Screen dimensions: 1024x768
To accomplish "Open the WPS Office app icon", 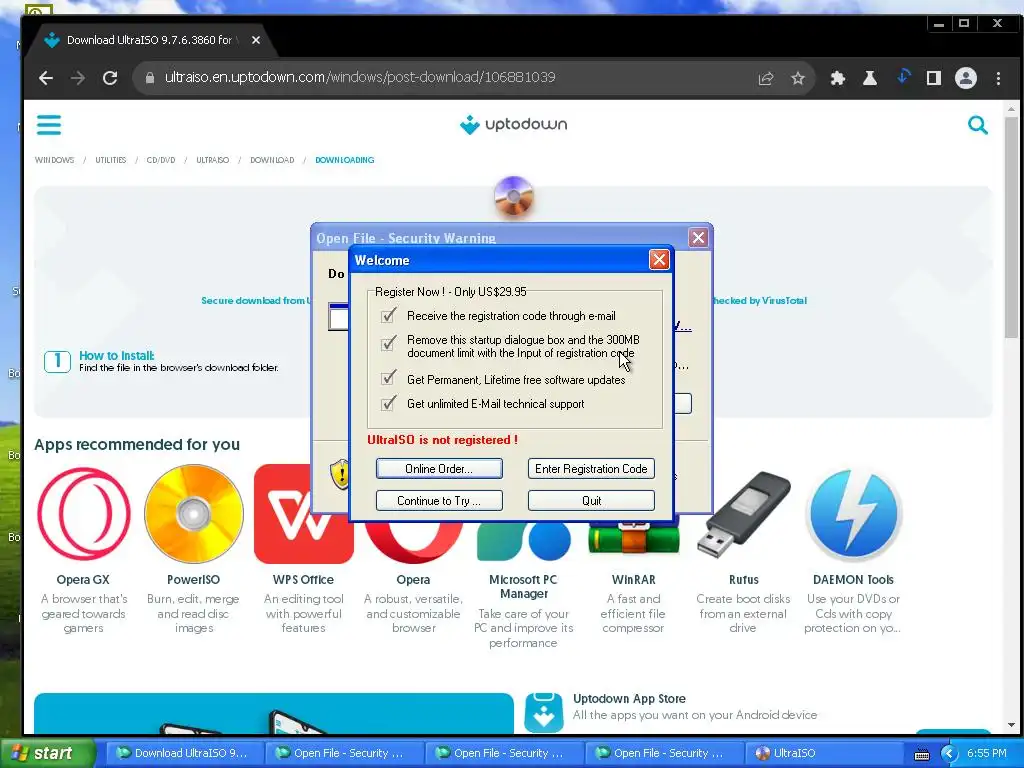I will tap(302, 514).
